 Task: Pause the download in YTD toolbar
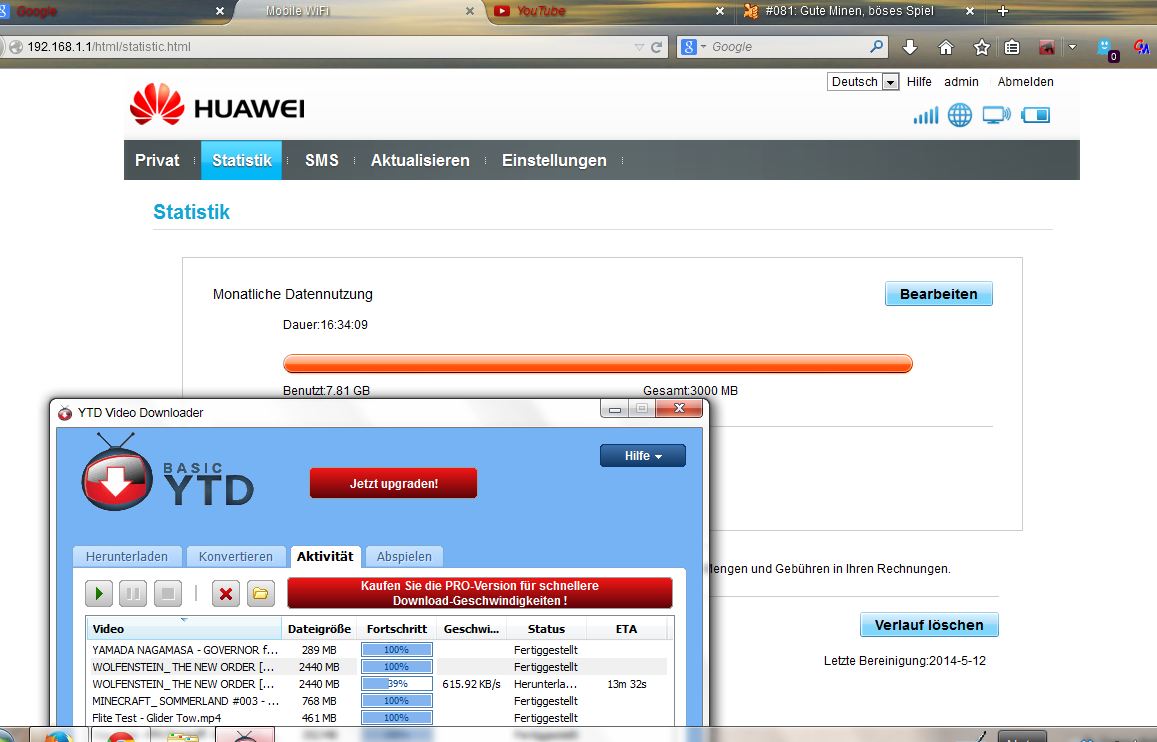[134, 594]
